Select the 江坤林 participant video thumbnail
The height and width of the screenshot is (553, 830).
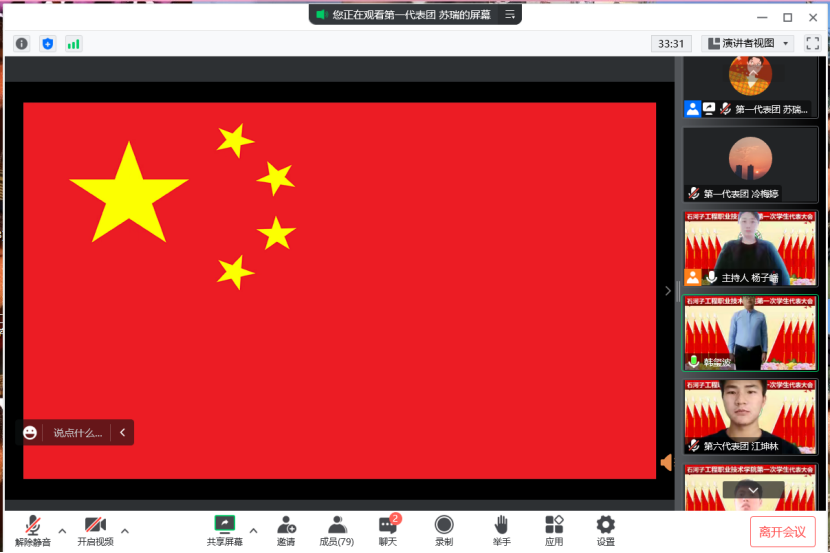750,416
